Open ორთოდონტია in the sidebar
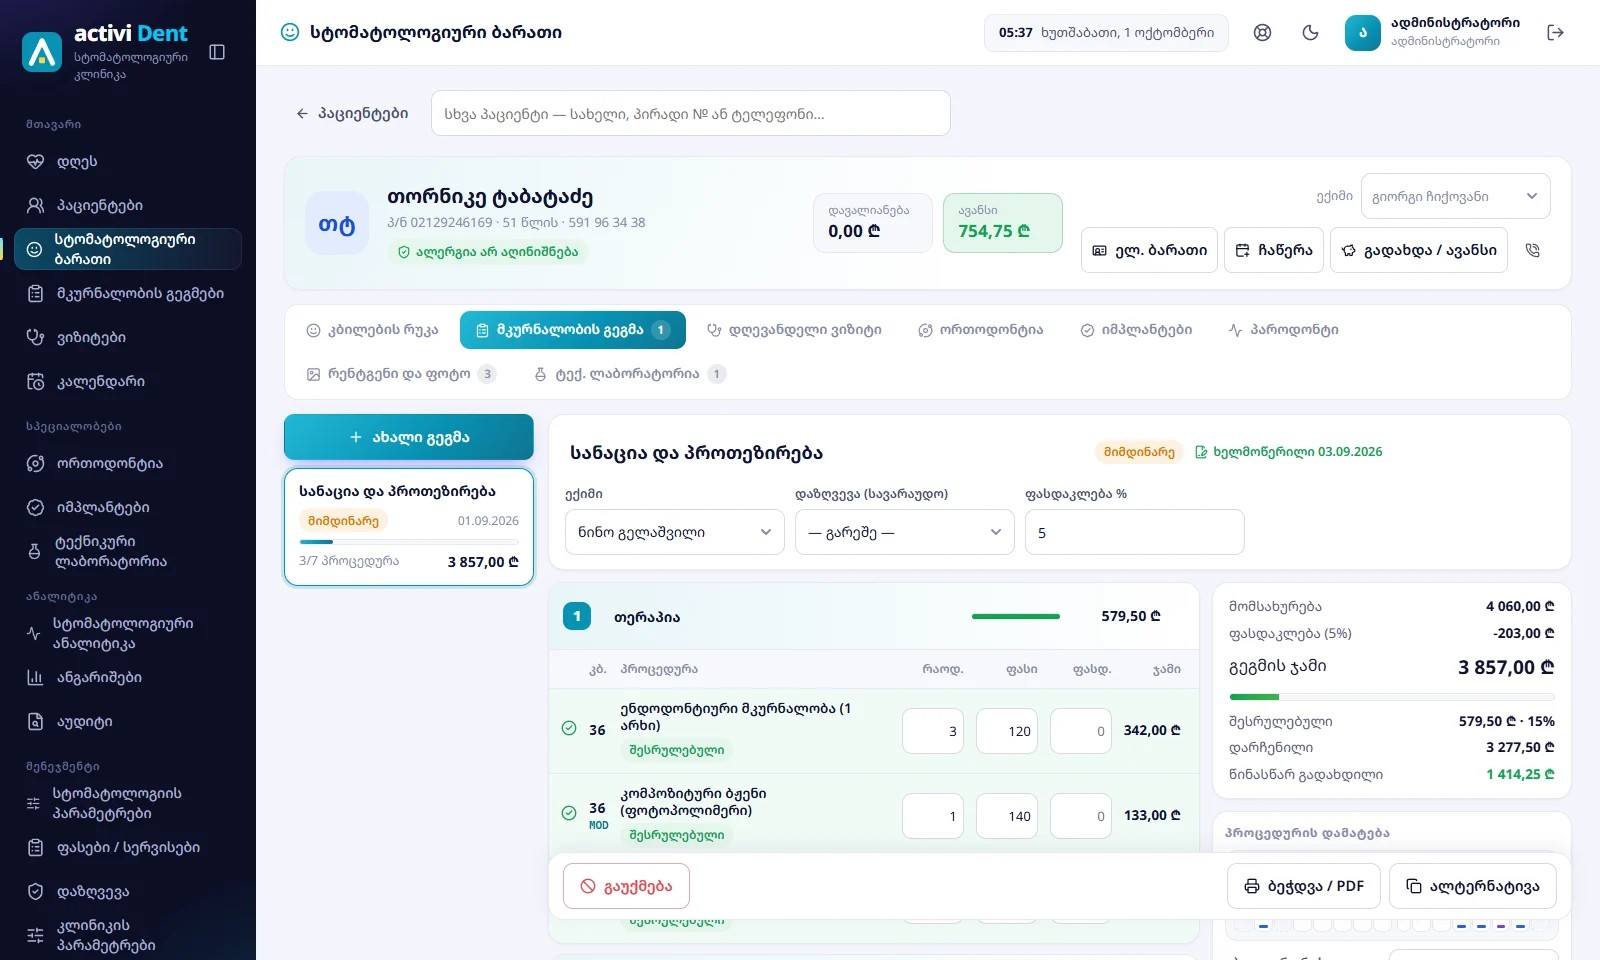 coord(128,463)
